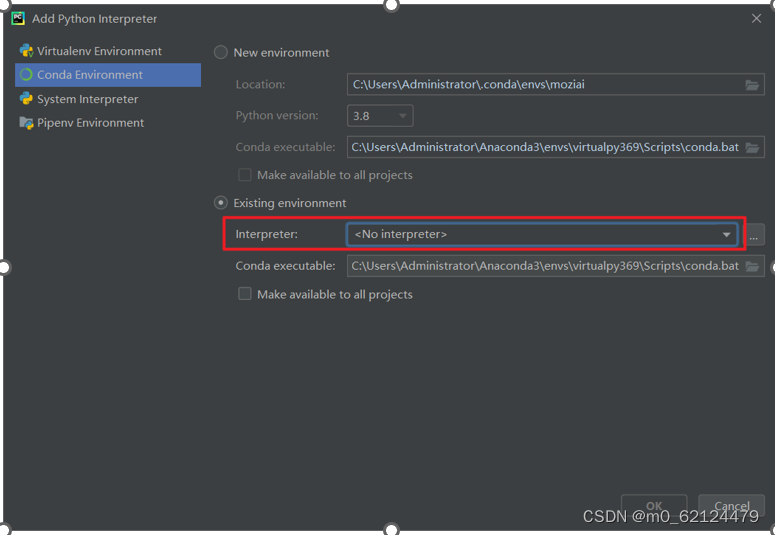Screen dimensions: 775x535
Task: Click the Interpreter ellipsis browse button
Action: click(753, 235)
